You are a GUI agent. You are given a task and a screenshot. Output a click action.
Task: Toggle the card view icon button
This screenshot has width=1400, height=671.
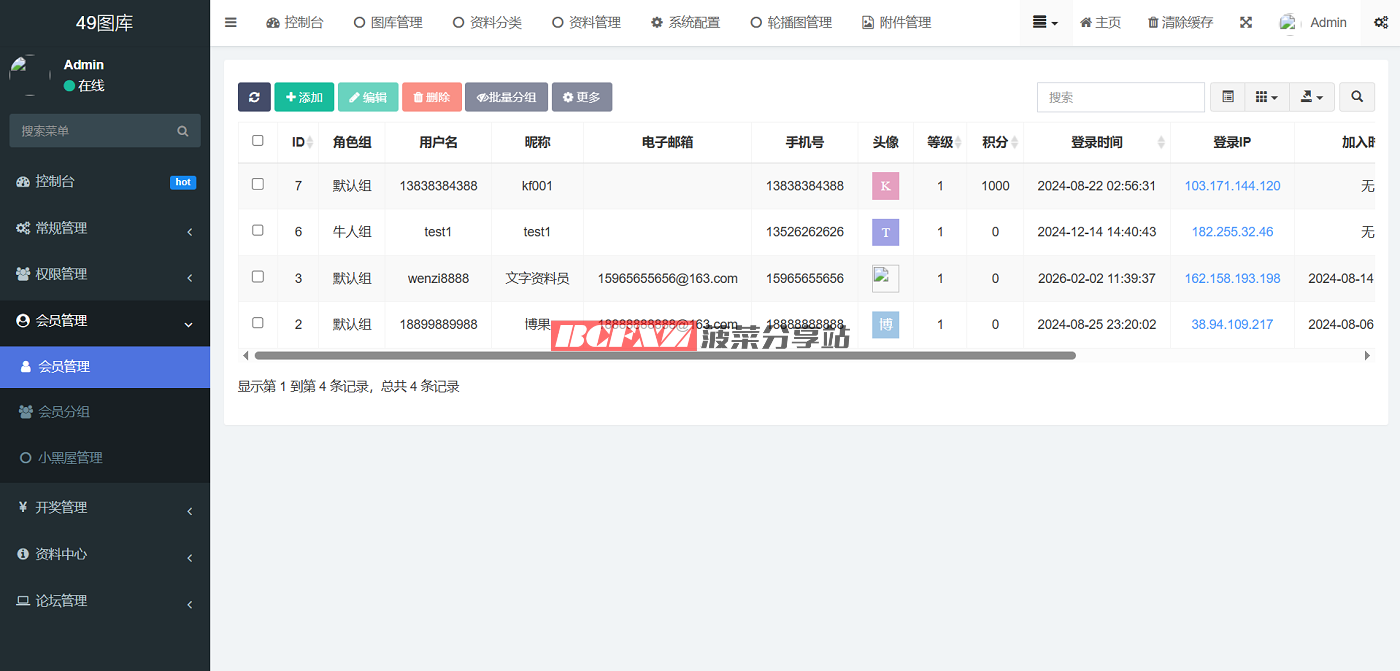coord(1228,97)
